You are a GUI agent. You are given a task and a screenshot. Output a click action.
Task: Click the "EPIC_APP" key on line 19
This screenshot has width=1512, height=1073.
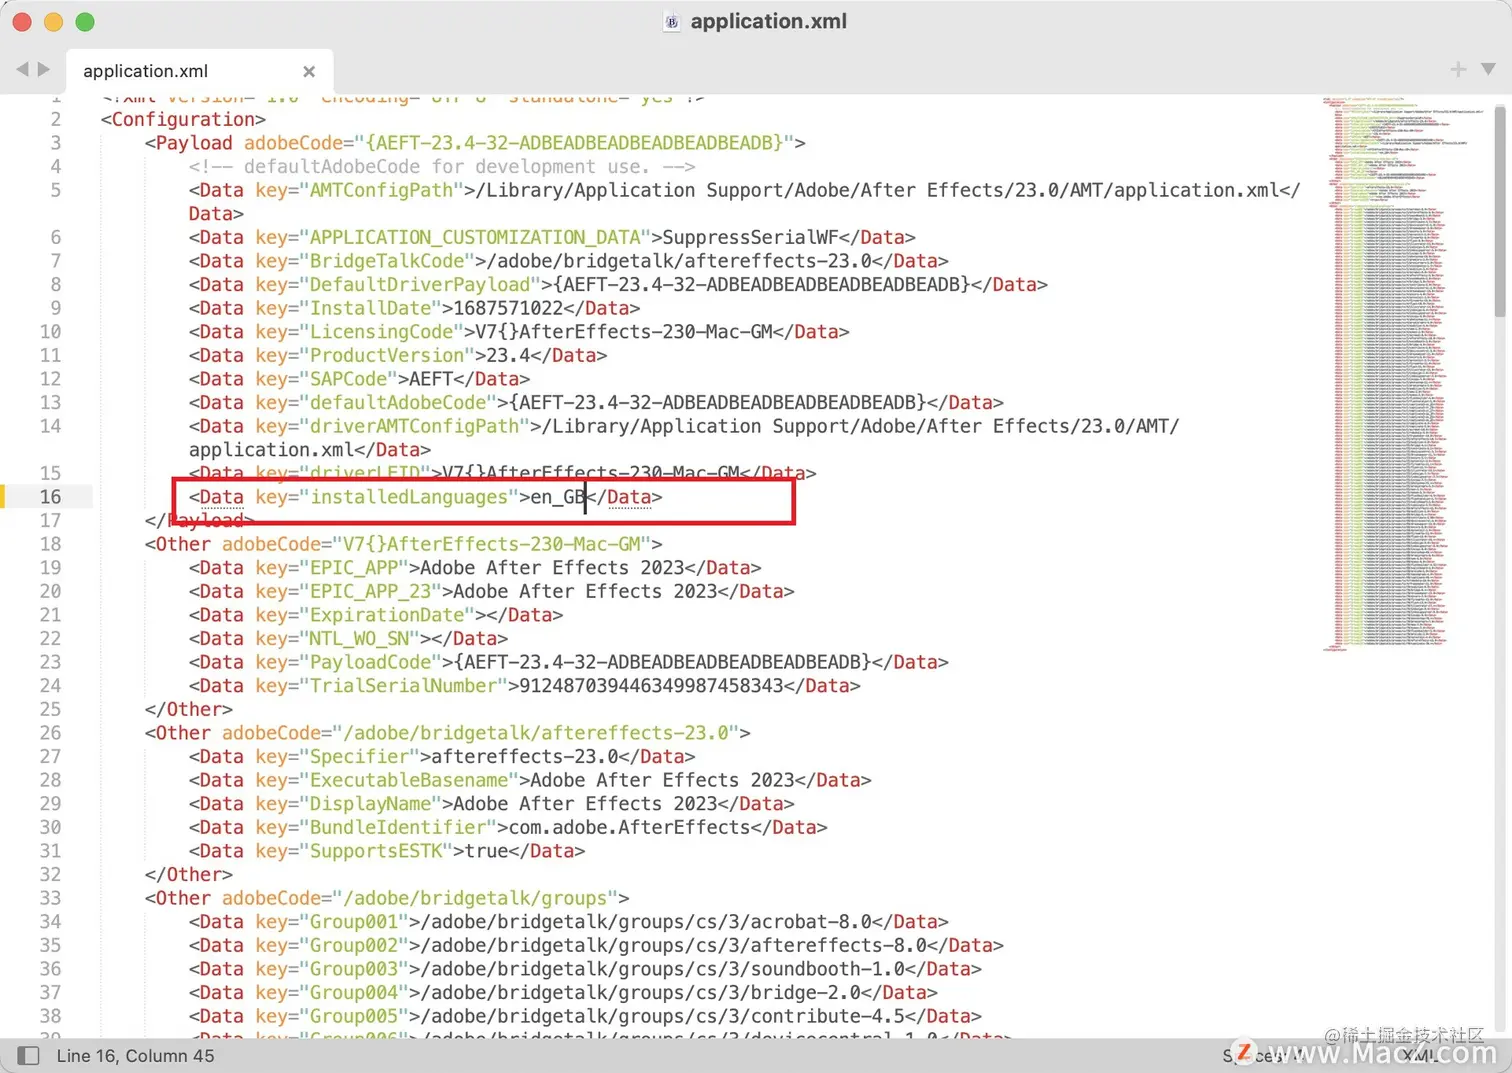pyautogui.click(x=354, y=568)
